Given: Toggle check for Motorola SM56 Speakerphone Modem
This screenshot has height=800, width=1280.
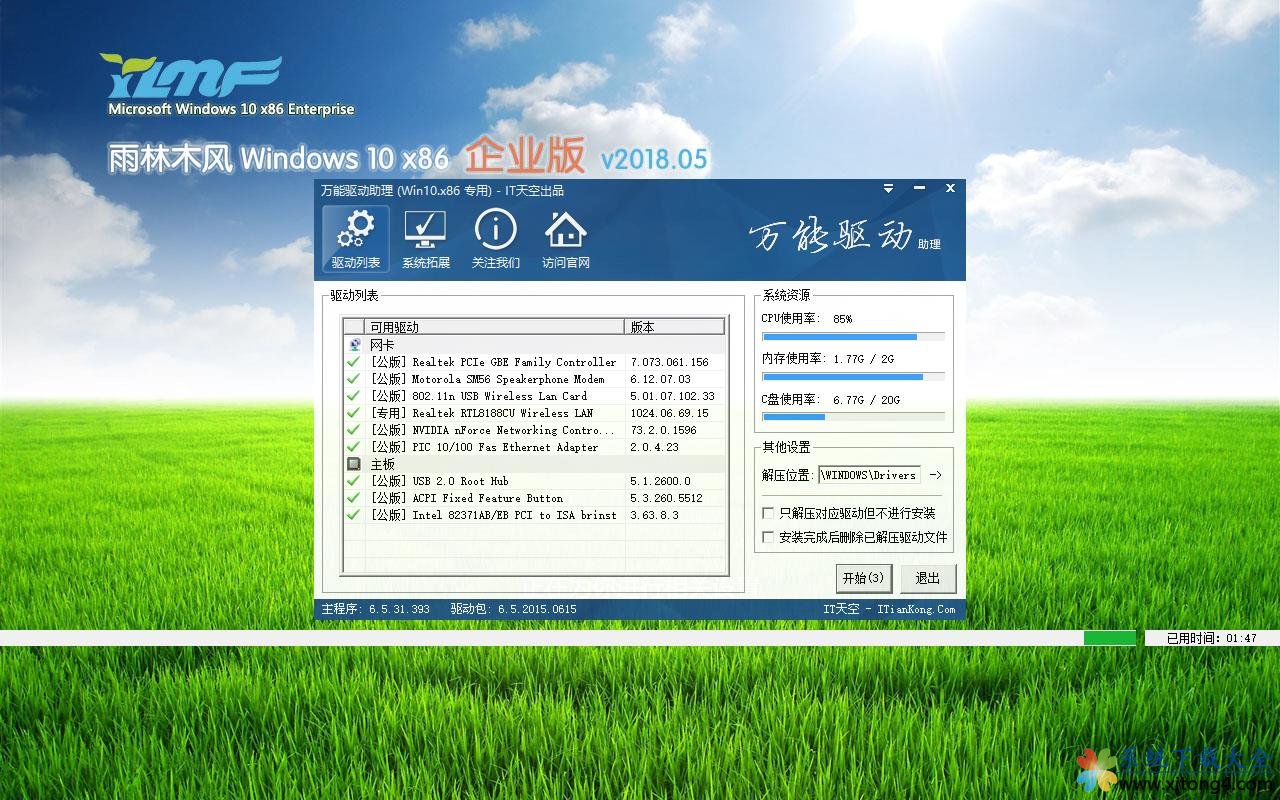Looking at the screenshot, I should click(353, 379).
